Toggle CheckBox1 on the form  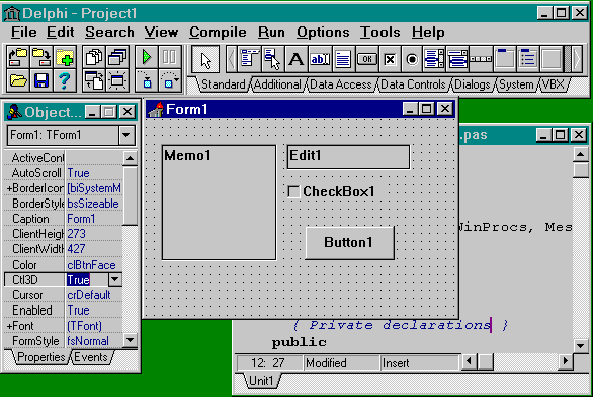293,191
